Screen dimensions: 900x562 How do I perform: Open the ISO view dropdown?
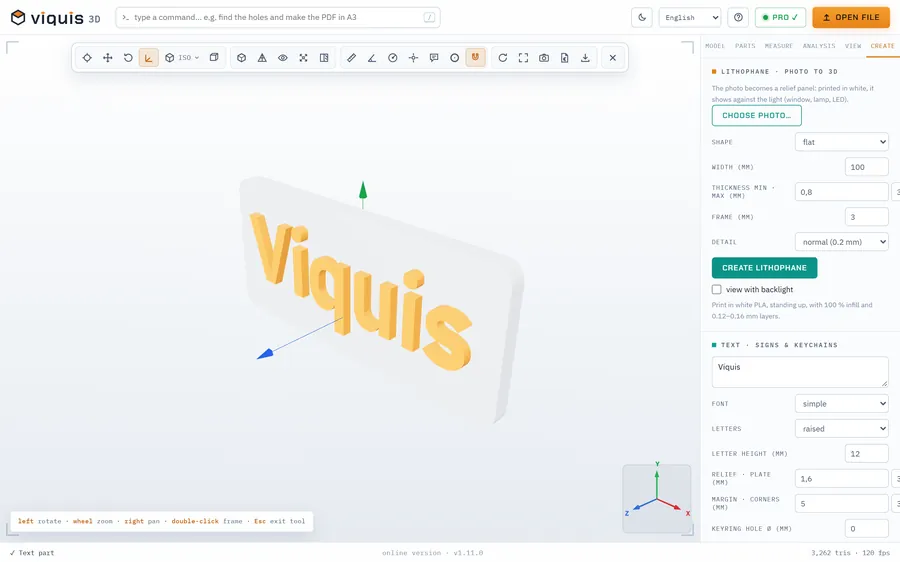181,57
